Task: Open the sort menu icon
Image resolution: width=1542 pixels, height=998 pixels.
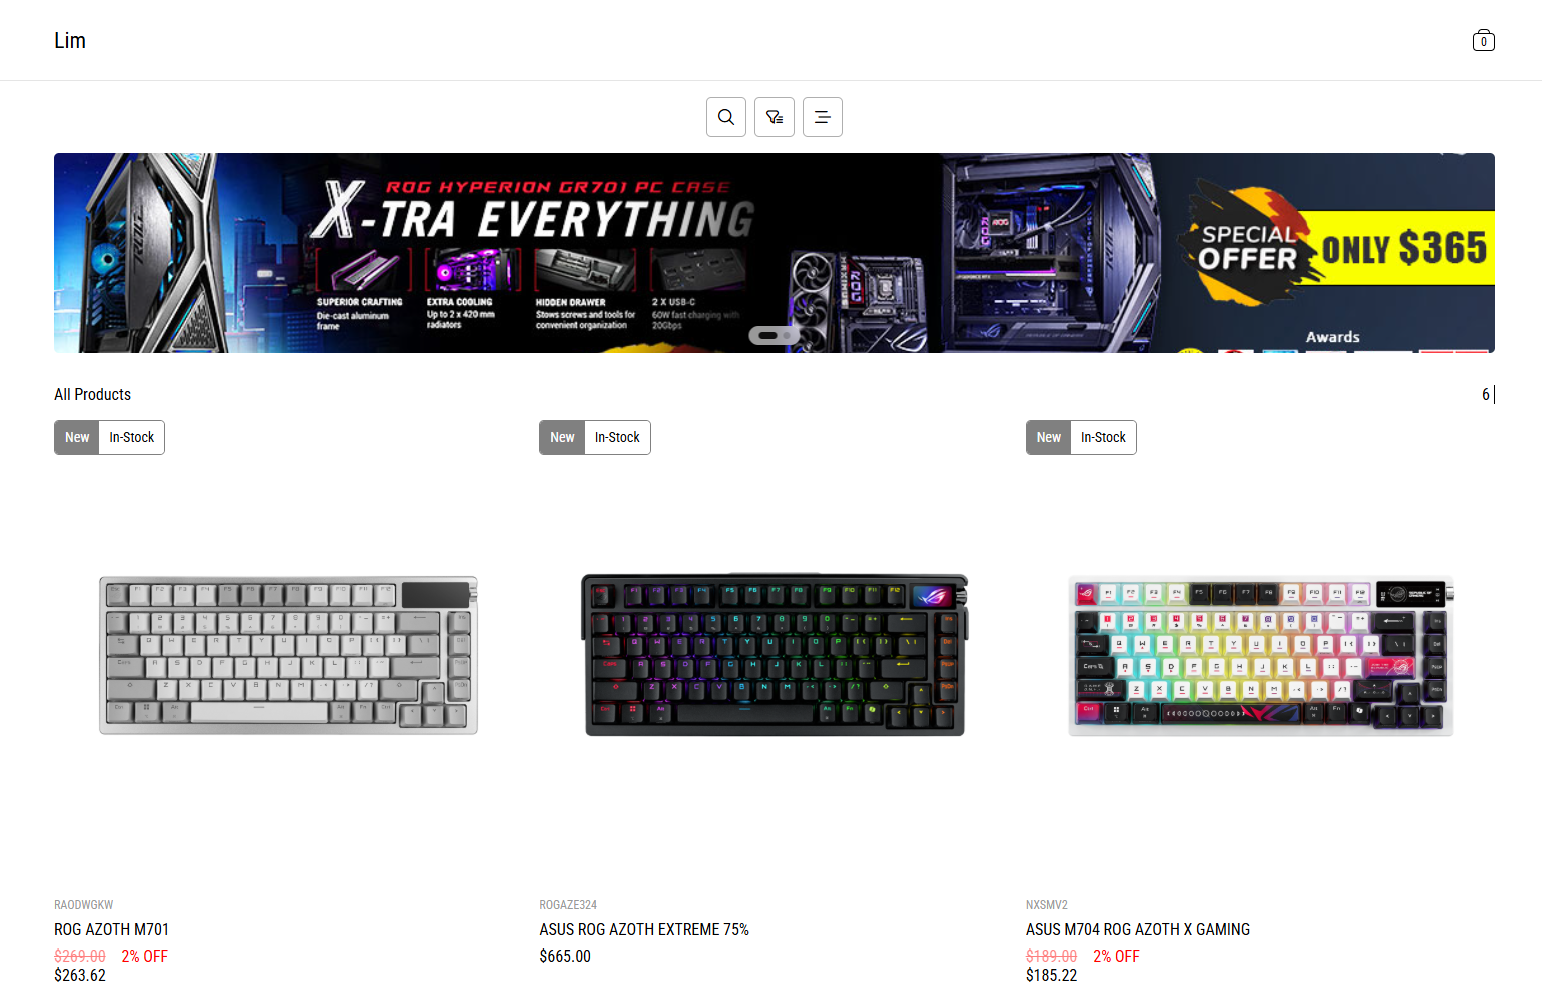Action: pos(823,117)
